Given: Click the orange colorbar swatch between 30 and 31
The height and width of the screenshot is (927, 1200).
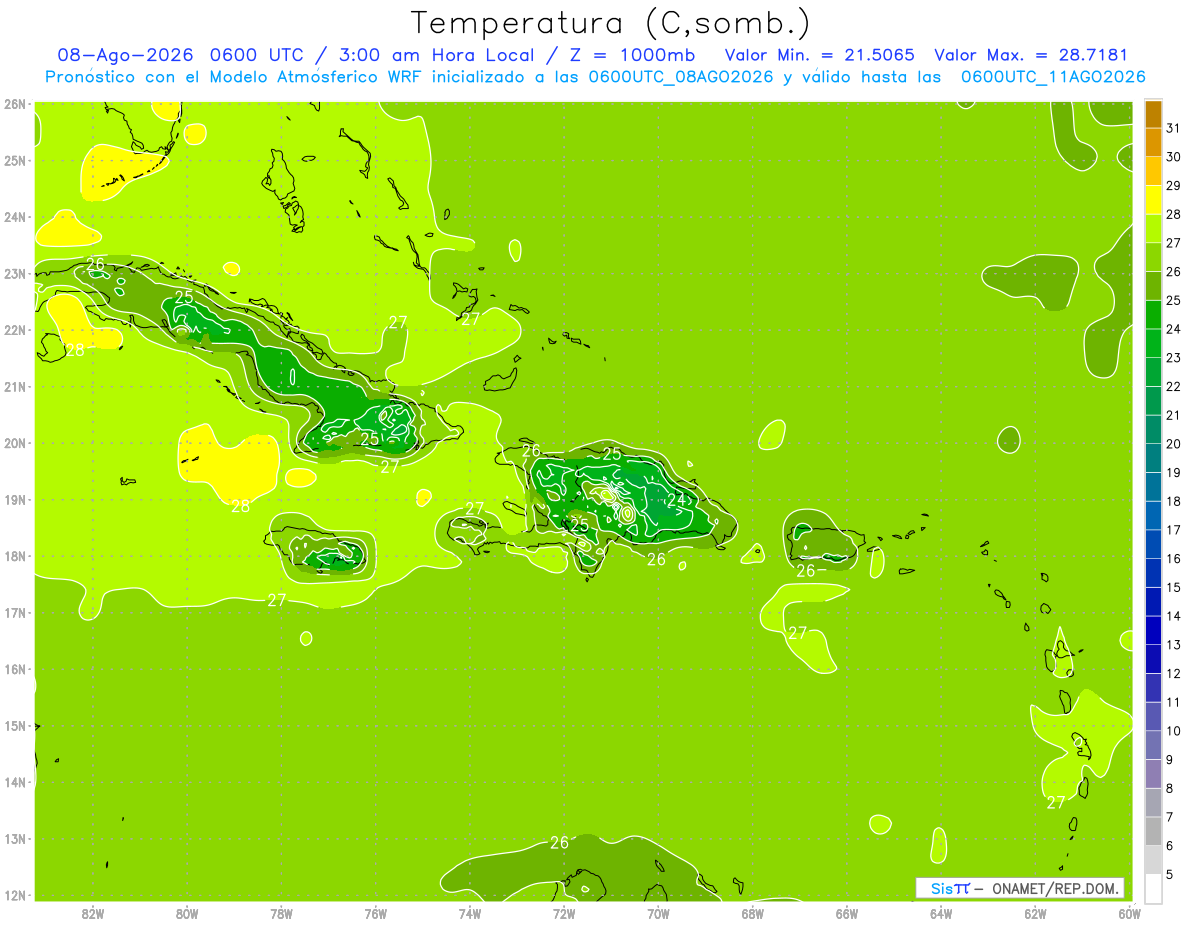Looking at the screenshot, I should coord(1153,143).
